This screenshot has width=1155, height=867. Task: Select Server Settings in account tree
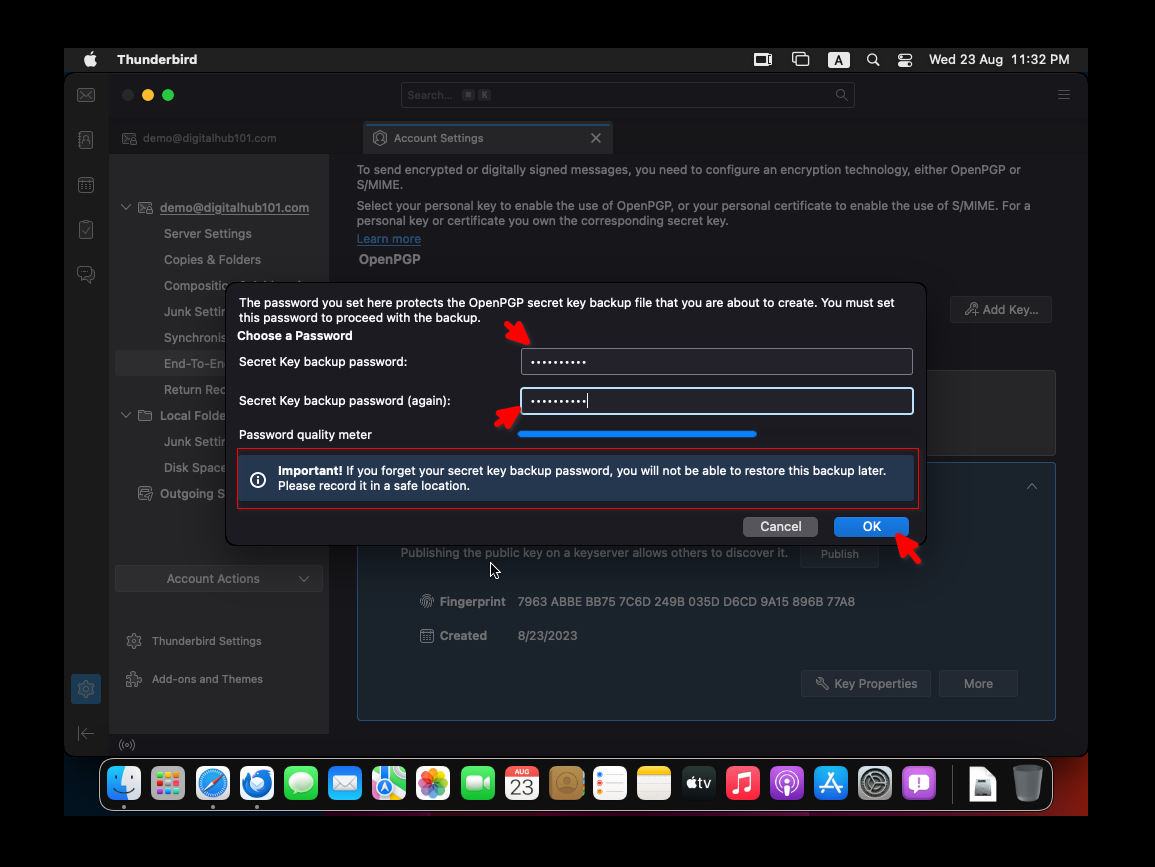click(208, 234)
